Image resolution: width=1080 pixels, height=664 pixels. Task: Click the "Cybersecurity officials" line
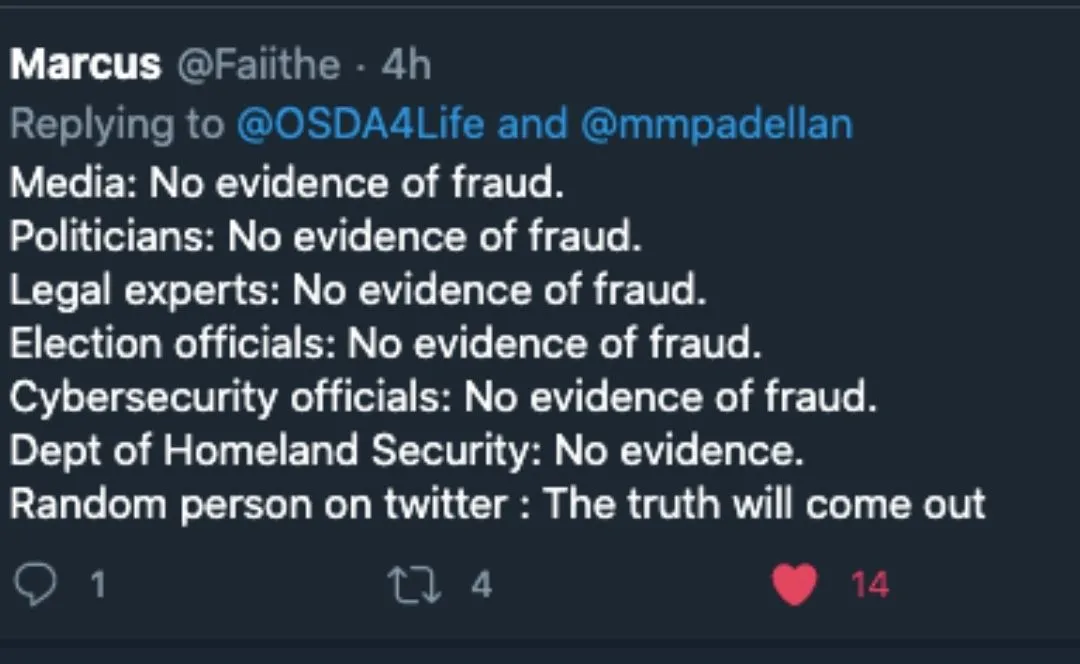pyautogui.click(x=443, y=397)
